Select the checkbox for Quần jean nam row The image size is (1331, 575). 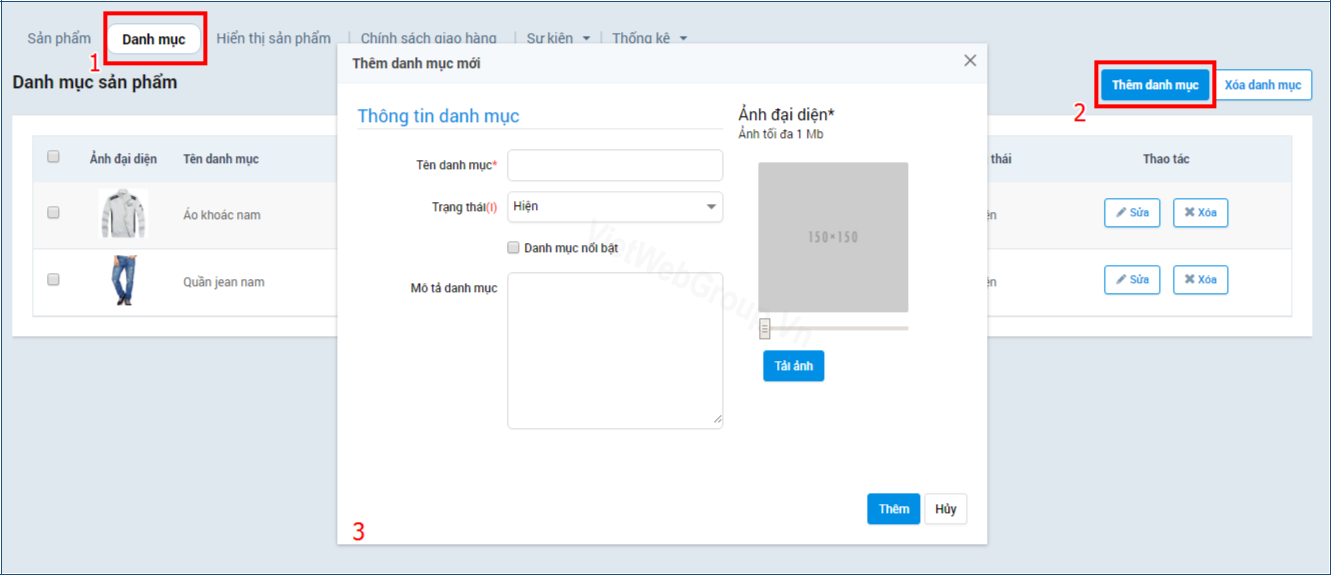(54, 280)
